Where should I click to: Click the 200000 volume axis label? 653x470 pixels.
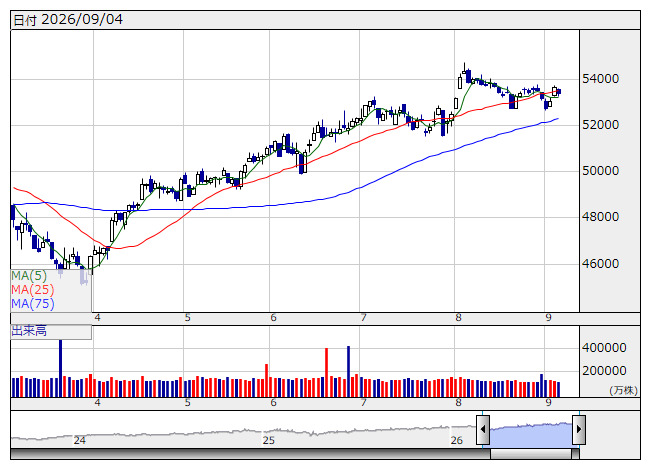pyautogui.click(x=604, y=371)
